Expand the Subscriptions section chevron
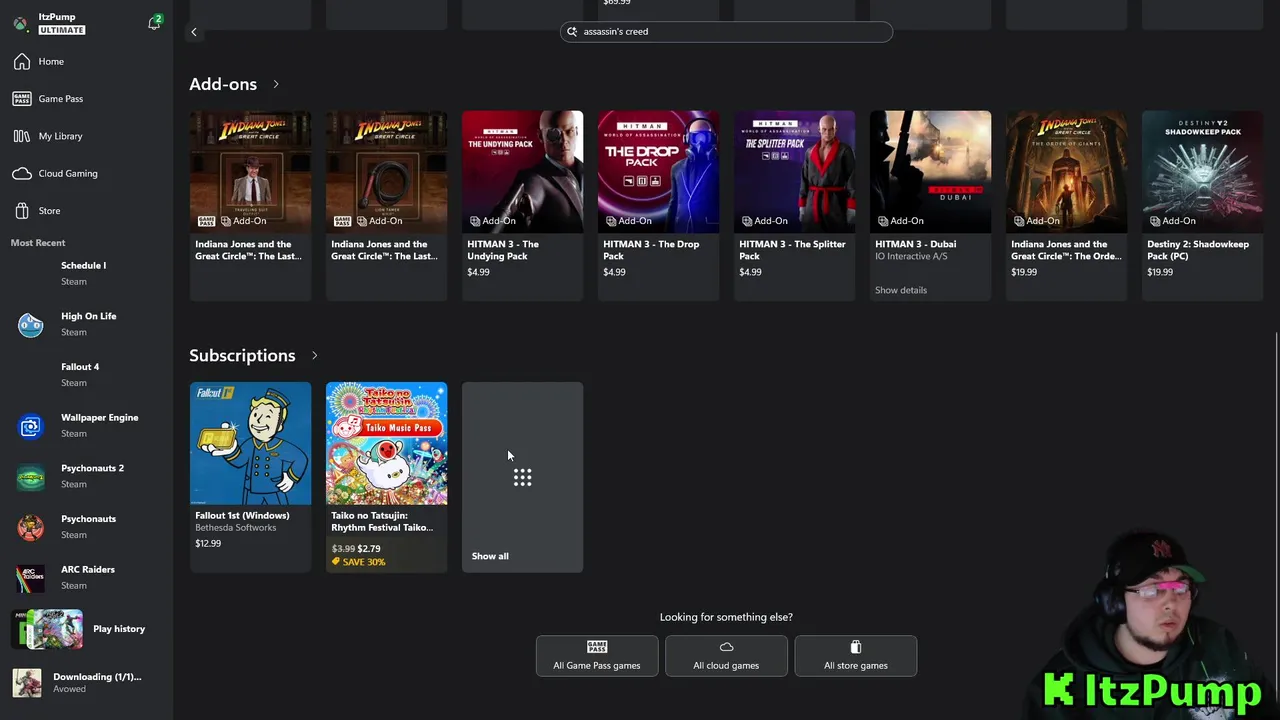Image resolution: width=1280 pixels, height=720 pixels. click(314, 355)
